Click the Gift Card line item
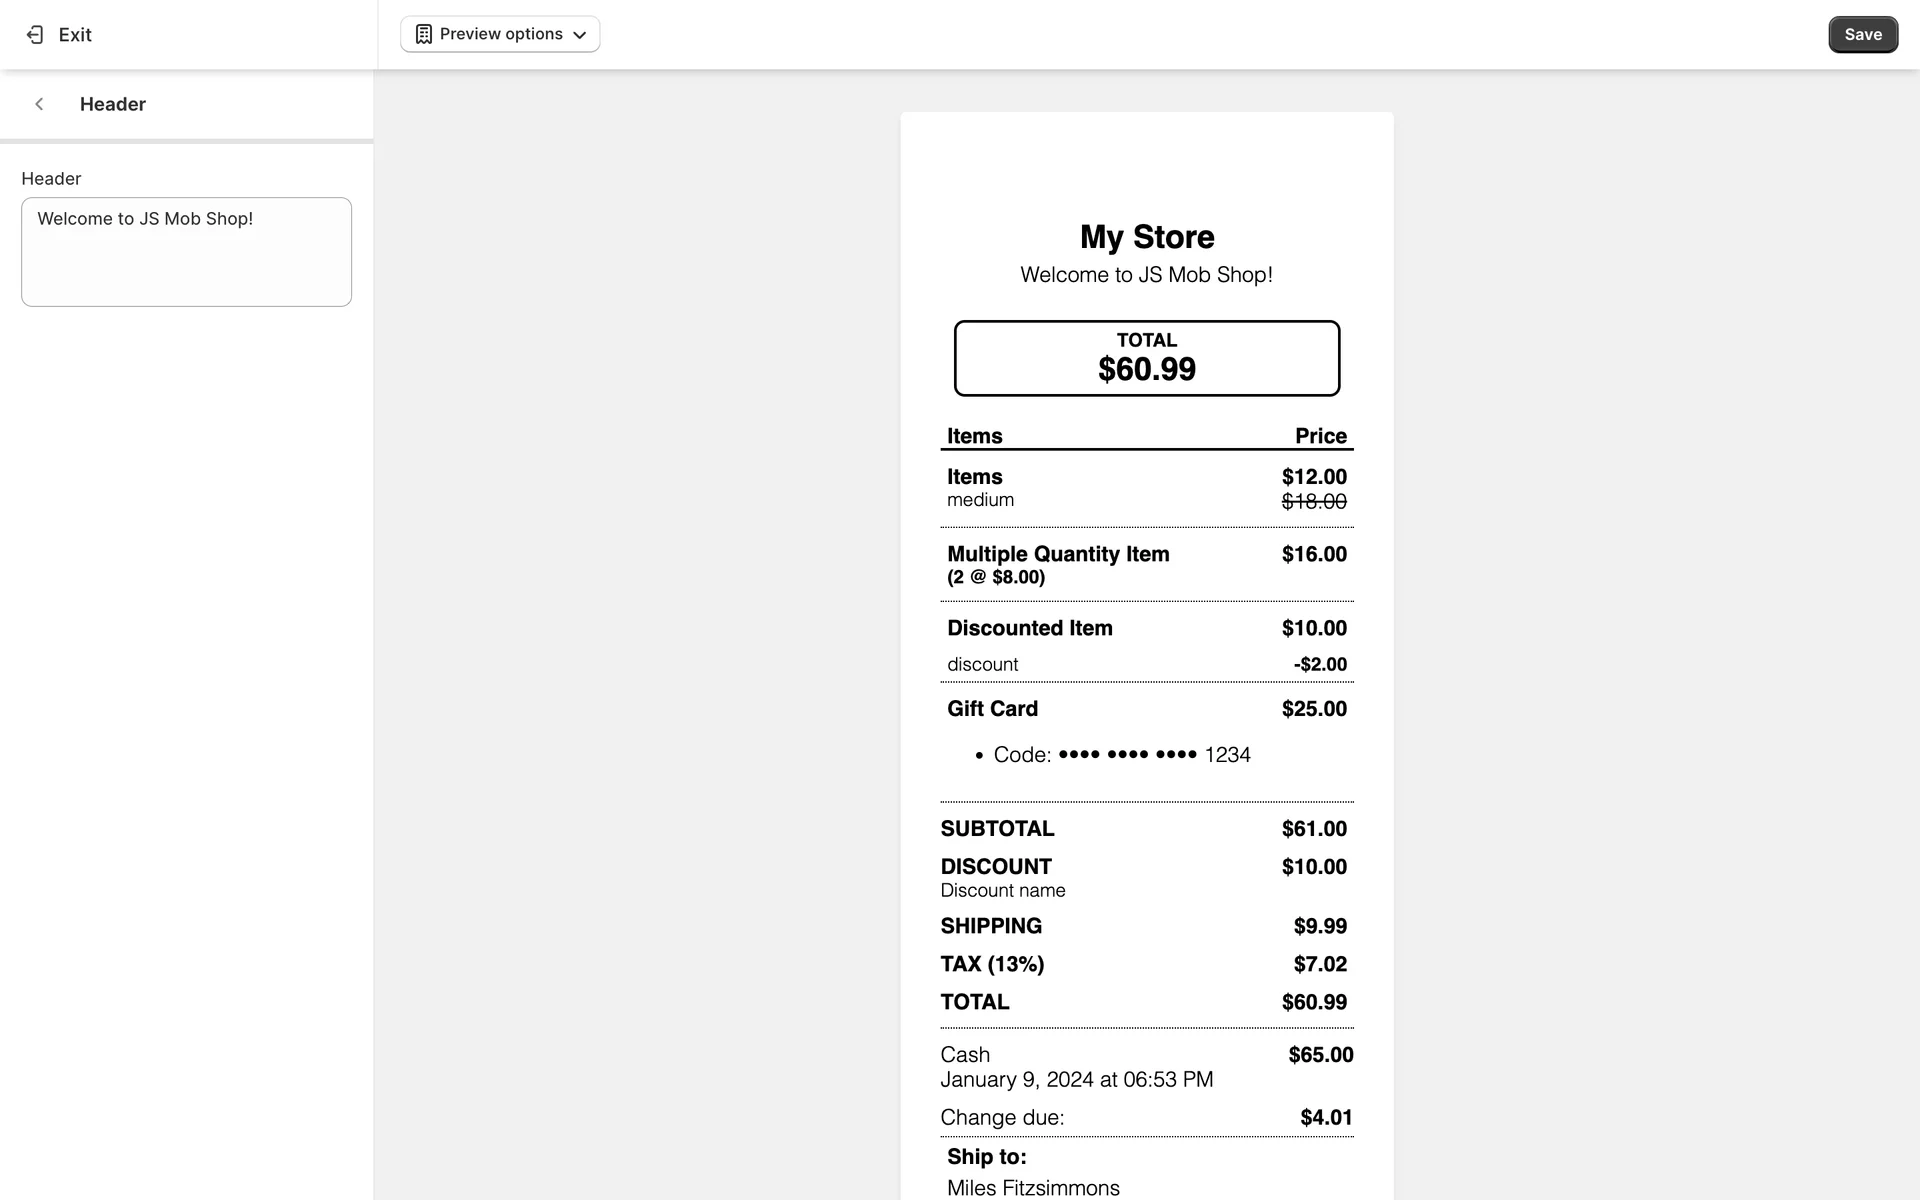This screenshot has width=1920, height=1200. point(992,709)
